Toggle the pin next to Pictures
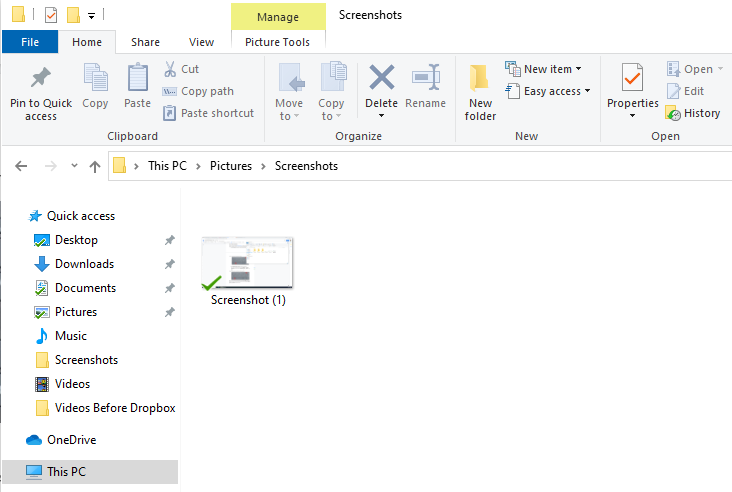 (169, 312)
